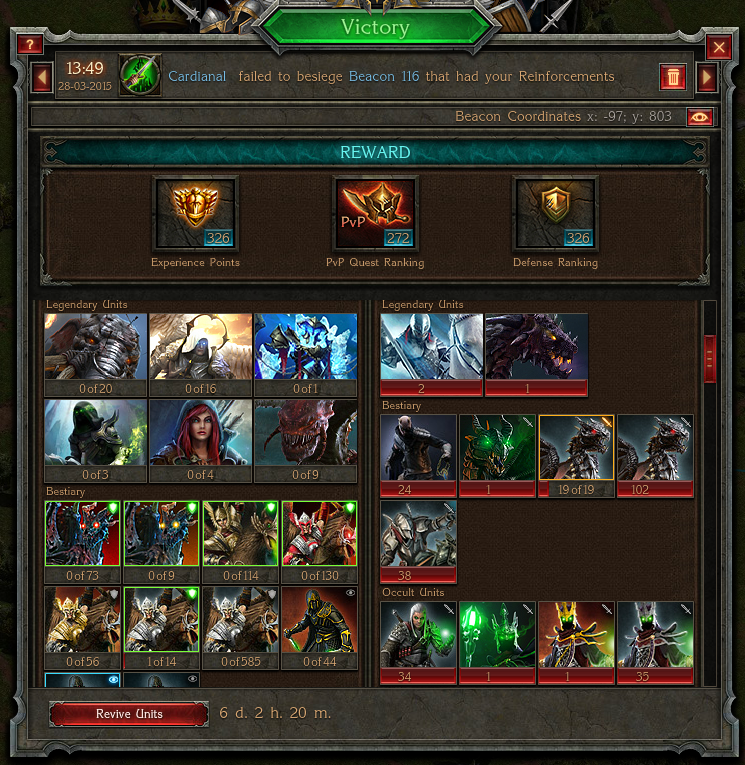Open help with the question mark icon
Viewport: 745px width, 765px height.
pyautogui.click(x=30, y=45)
